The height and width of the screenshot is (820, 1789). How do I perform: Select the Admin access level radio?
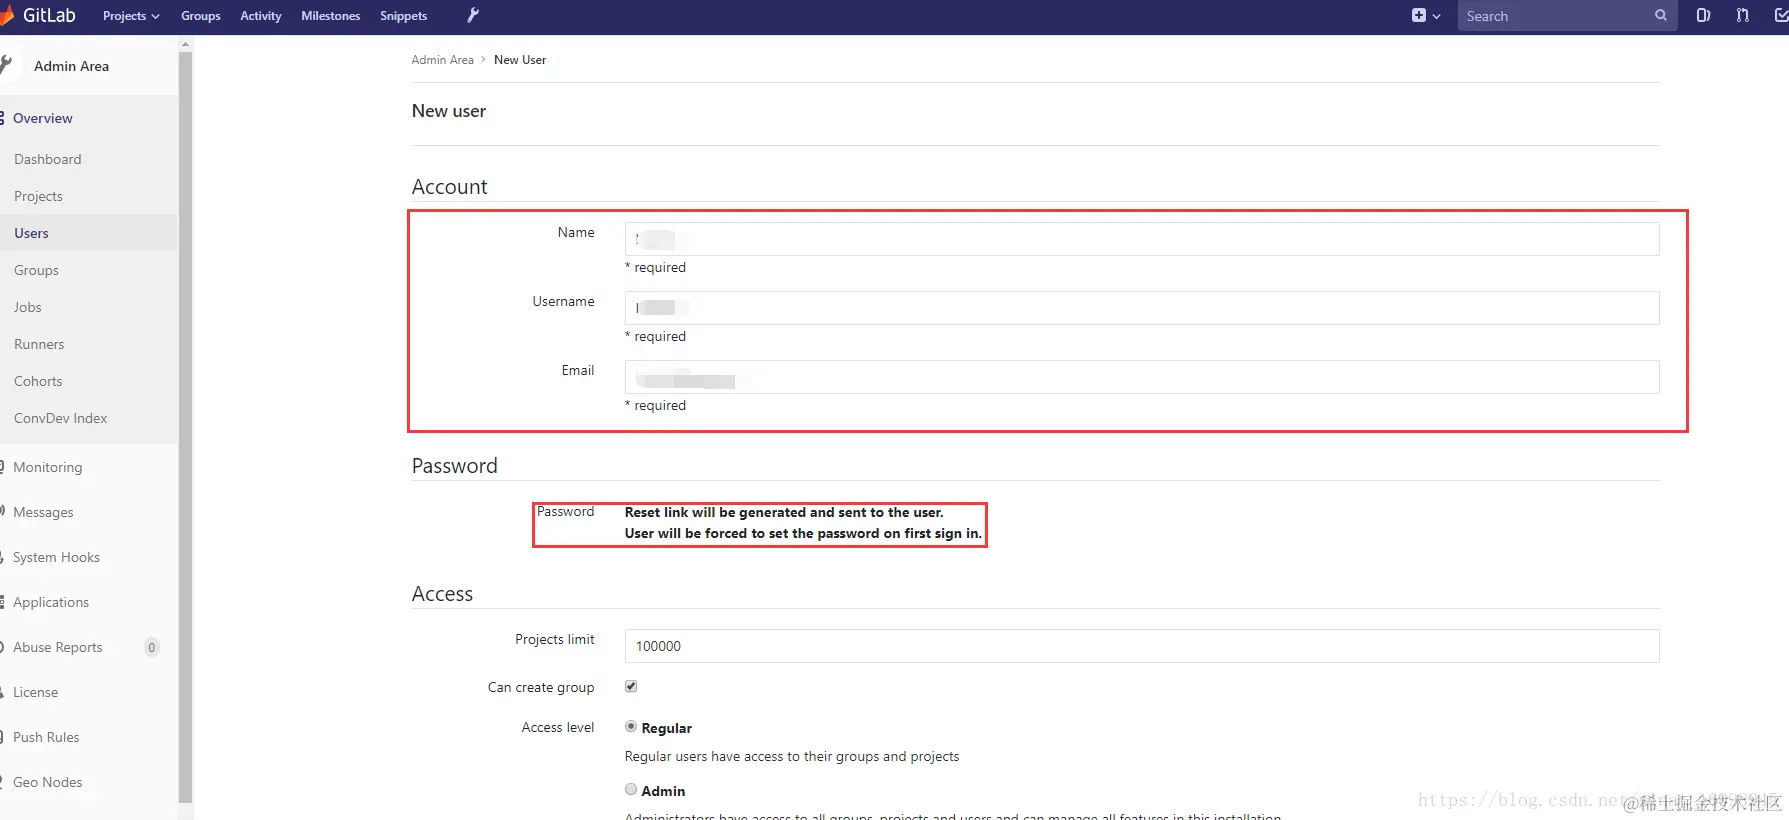tap(631, 789)
